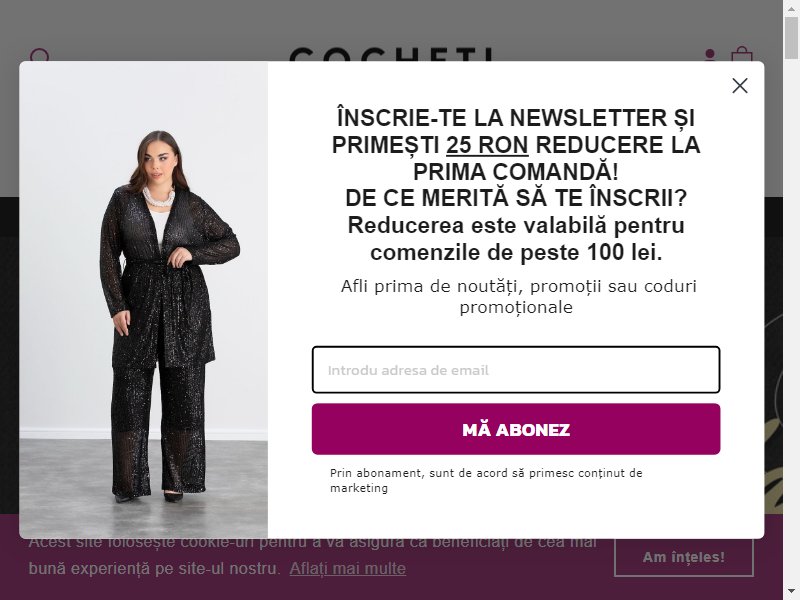This screenshot has height=600, width=800.
Task: Open the search magnifier icon in header
Action: (x=39, y=55)
